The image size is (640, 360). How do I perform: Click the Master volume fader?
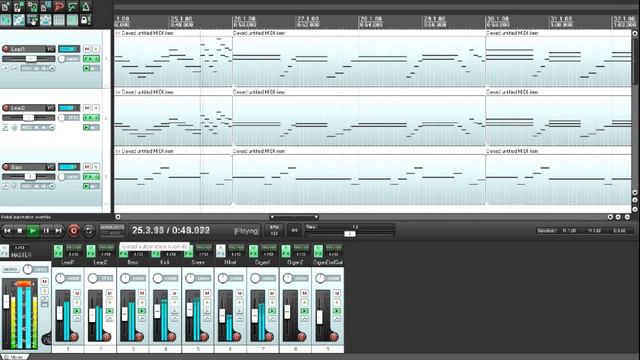coord(6,302)
